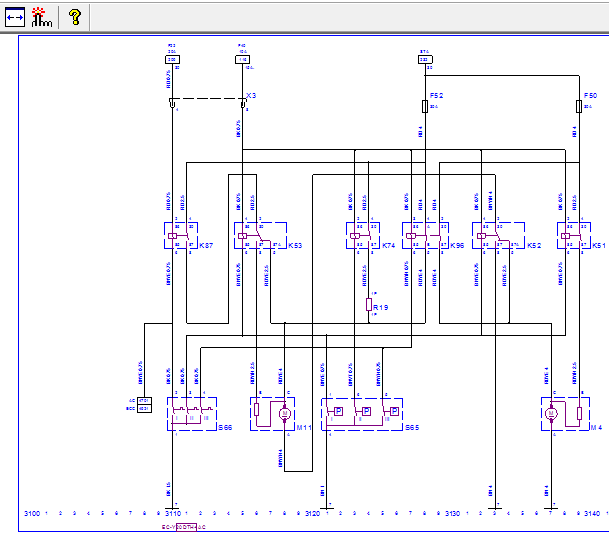Click the M11 label text
The width and height of the screenshot is (609, 540).
(304, 427)
